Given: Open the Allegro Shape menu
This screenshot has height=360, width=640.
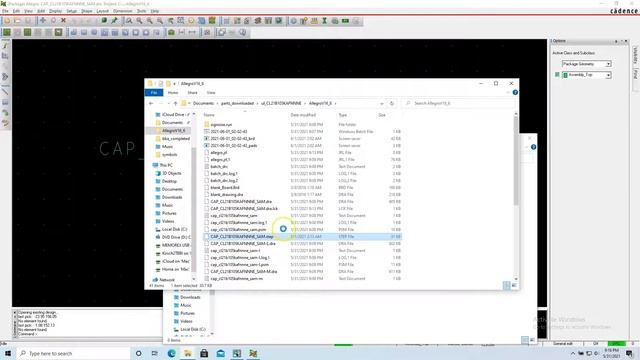Looking at the screenshot, I should (x=87, y=11).
